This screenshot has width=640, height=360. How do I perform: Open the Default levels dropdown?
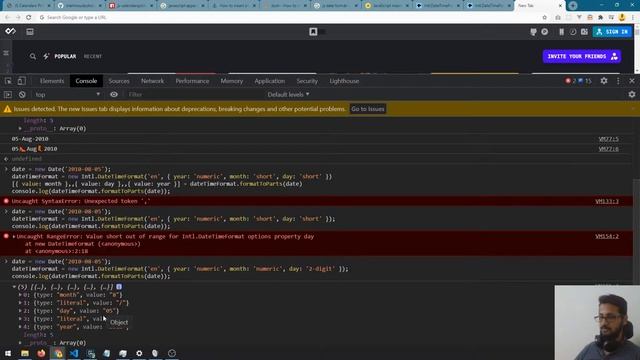coord(289,95)
